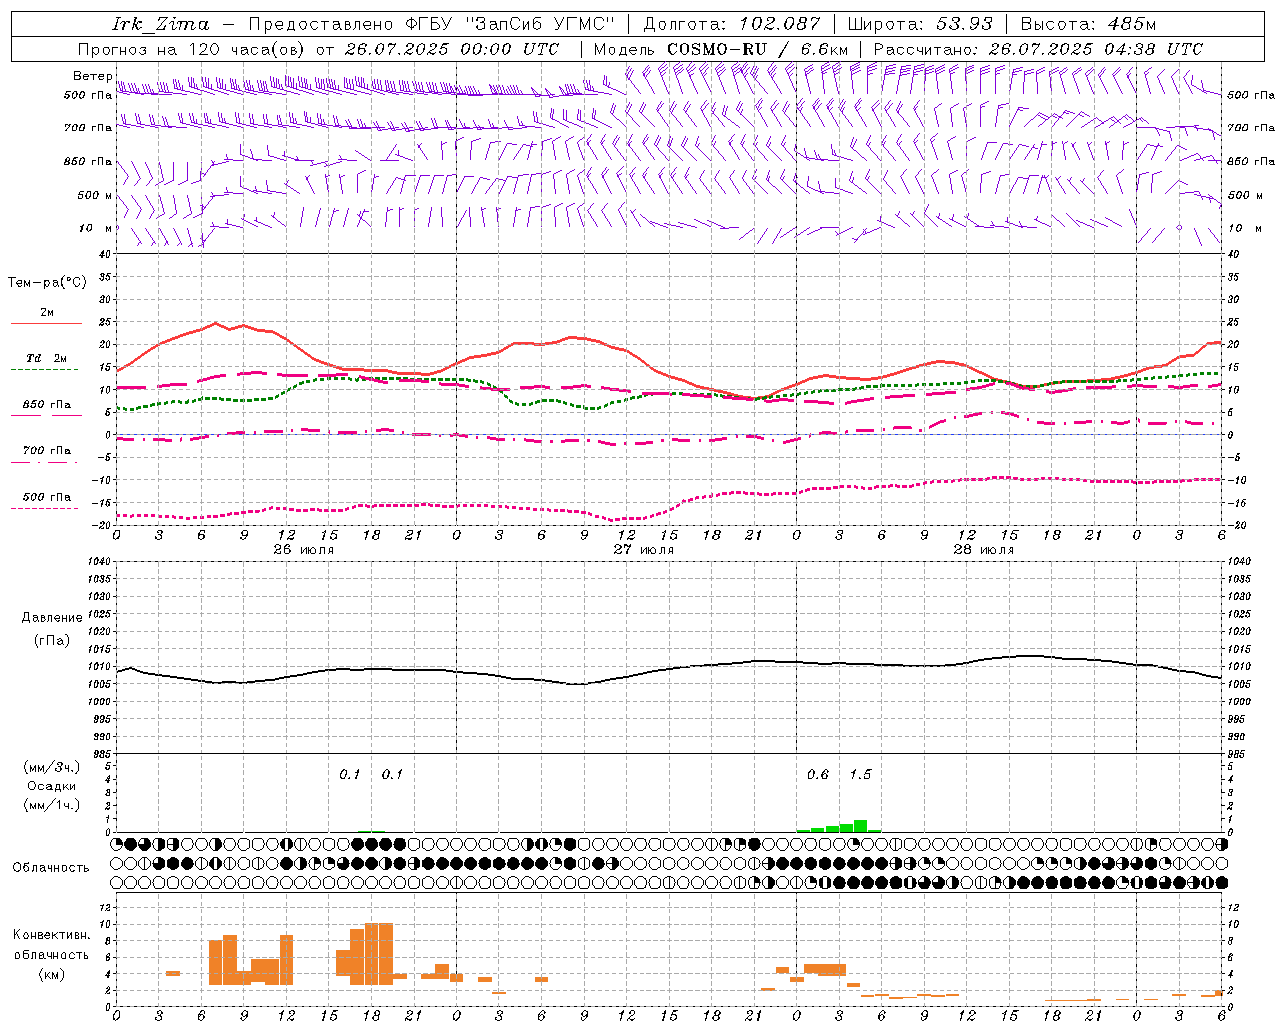Screen dimensions: 1280x1024
Task: Click the "Долгота: 102.087" header field
Action: coord(732,24)
